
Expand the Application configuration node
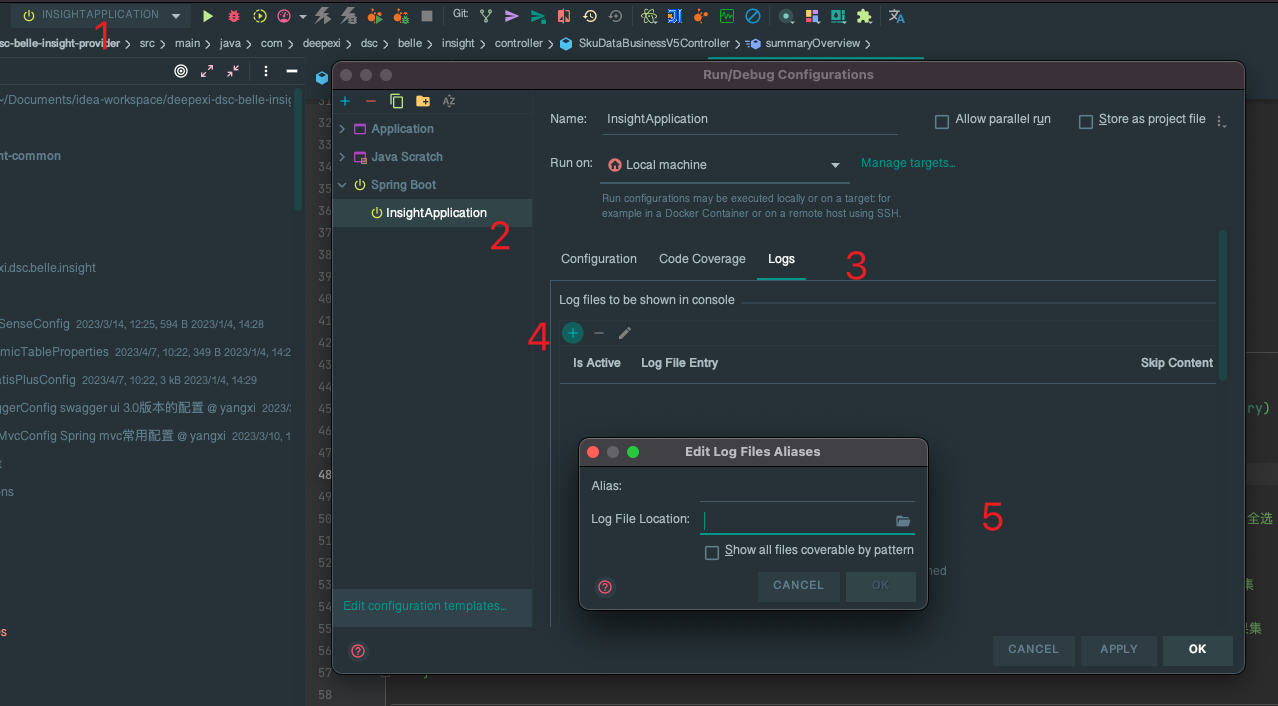coord(343,129)
